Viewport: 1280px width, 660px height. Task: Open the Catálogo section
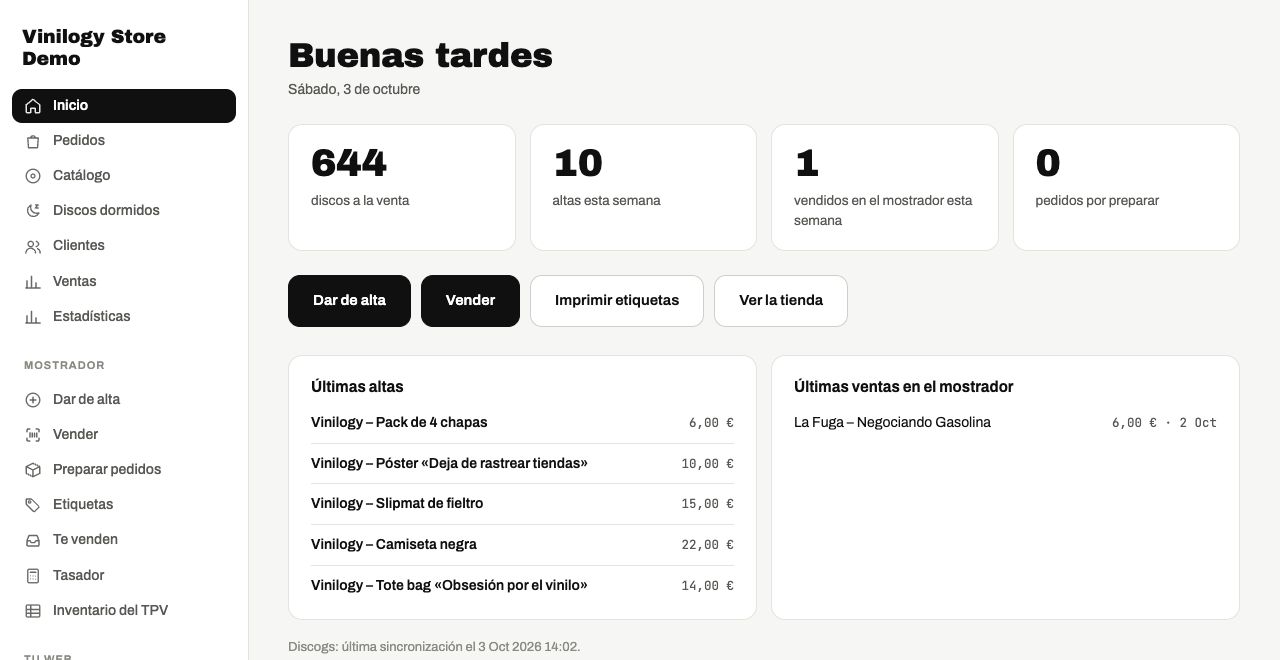pos(124,176)
